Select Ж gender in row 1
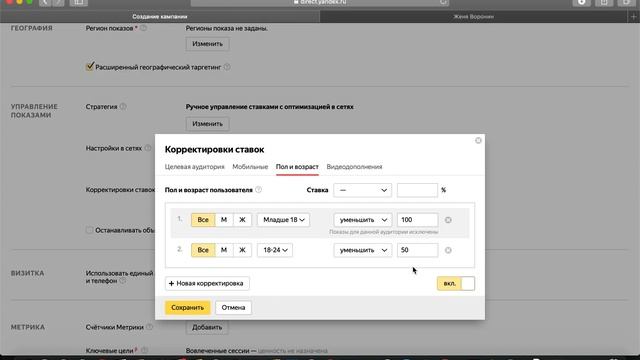The image size is (640, 360). pyautogui.click(x=242, y=220)
